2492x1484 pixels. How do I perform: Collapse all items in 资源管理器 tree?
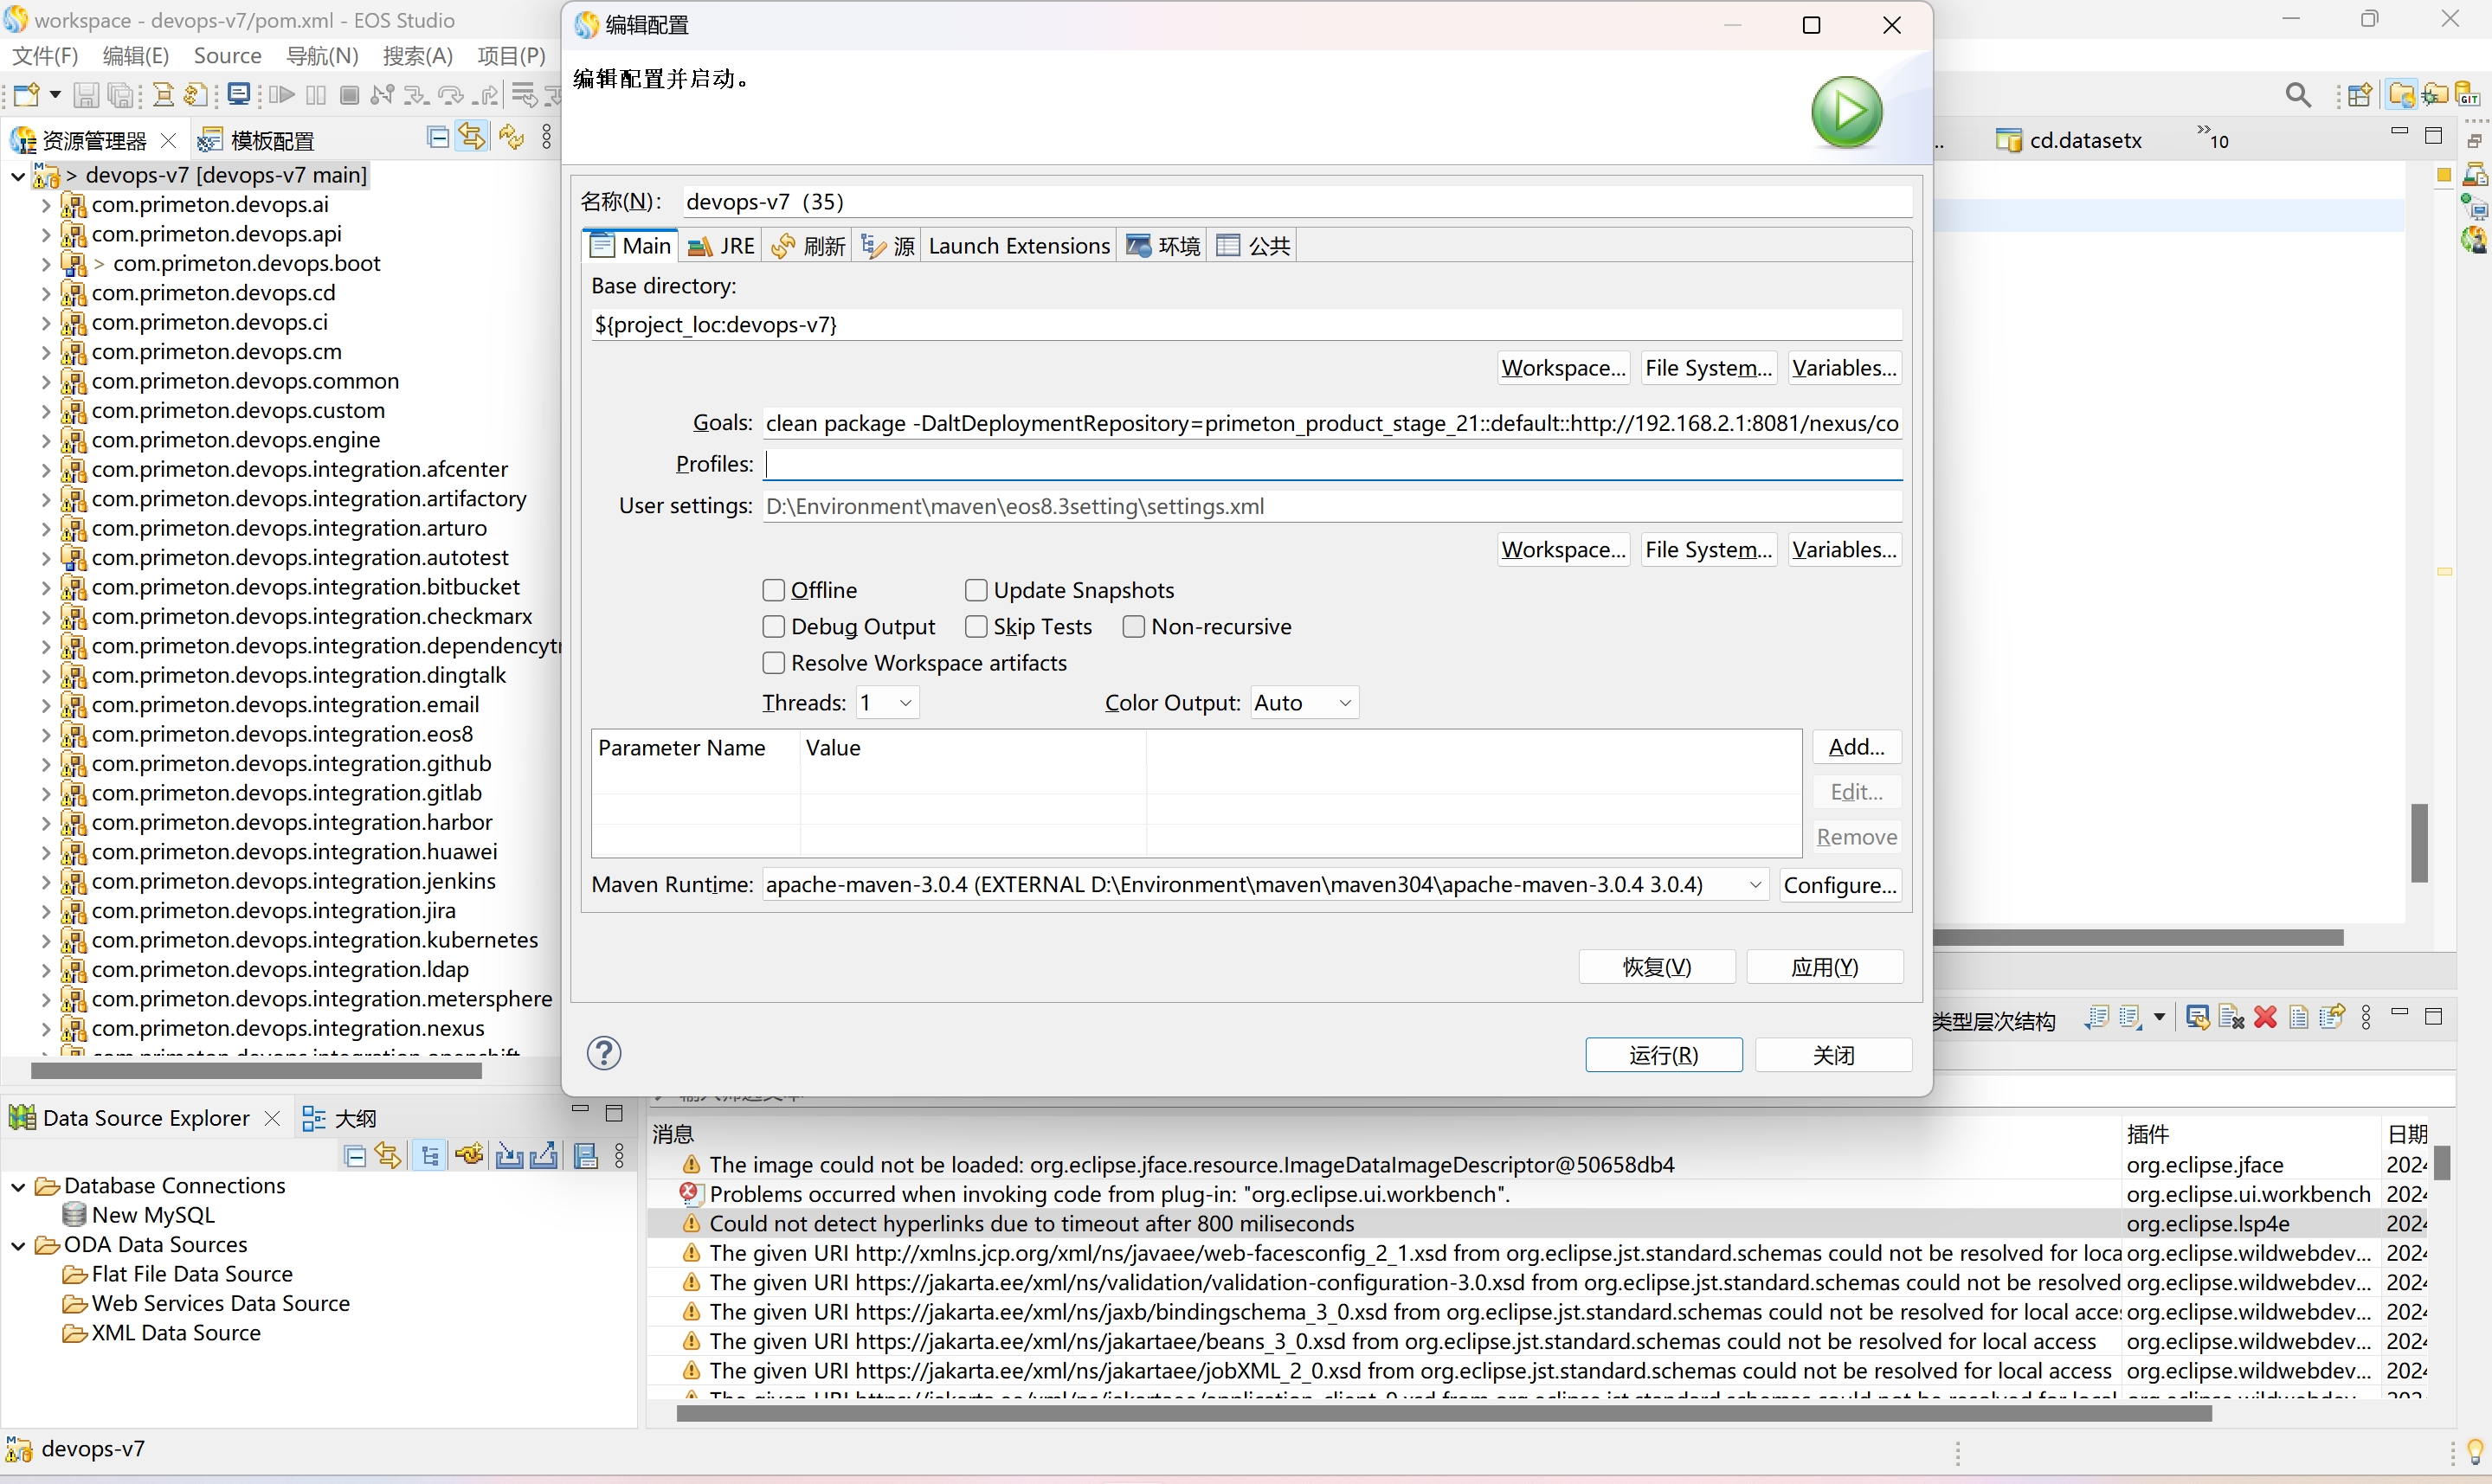click(x=438, y=137)
